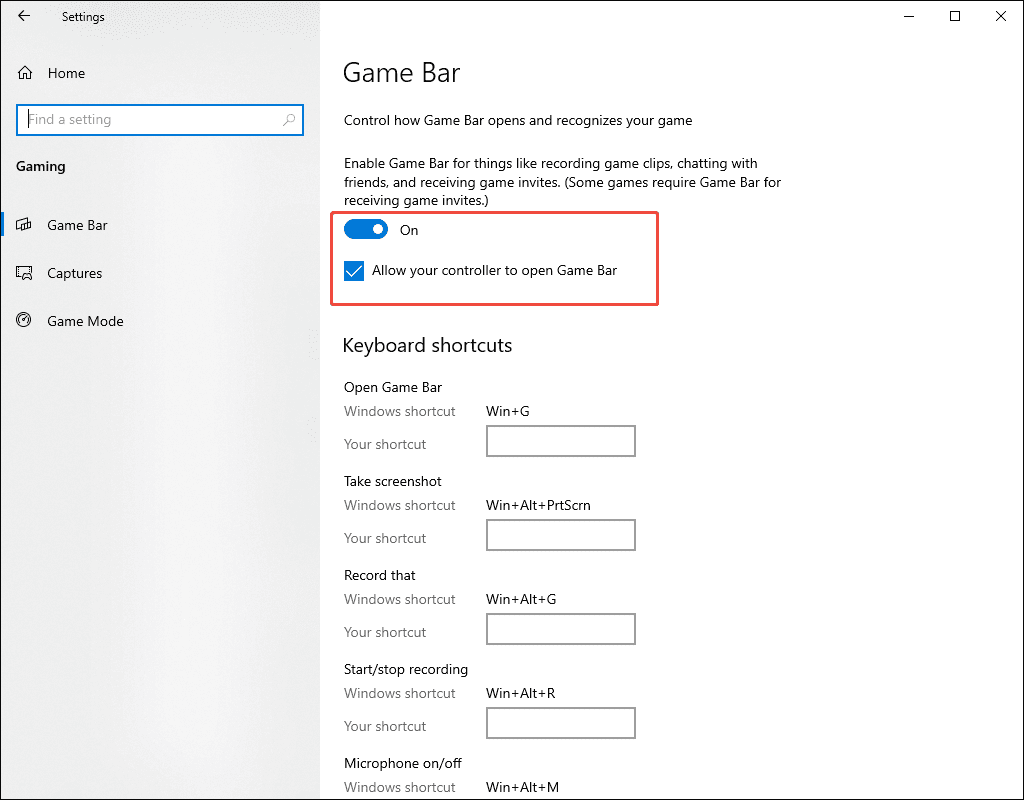Click inside the Find a setting search box
The image size is (1024, 800).
(x=150, y=119)
